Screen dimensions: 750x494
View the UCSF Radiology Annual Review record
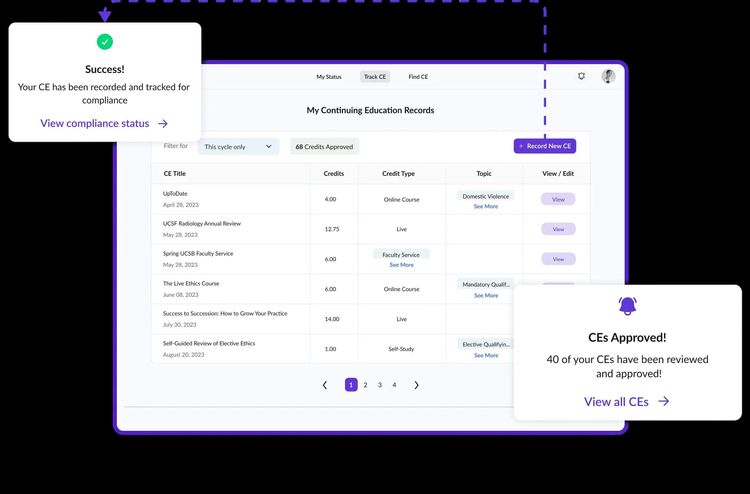tap(558, 229)
